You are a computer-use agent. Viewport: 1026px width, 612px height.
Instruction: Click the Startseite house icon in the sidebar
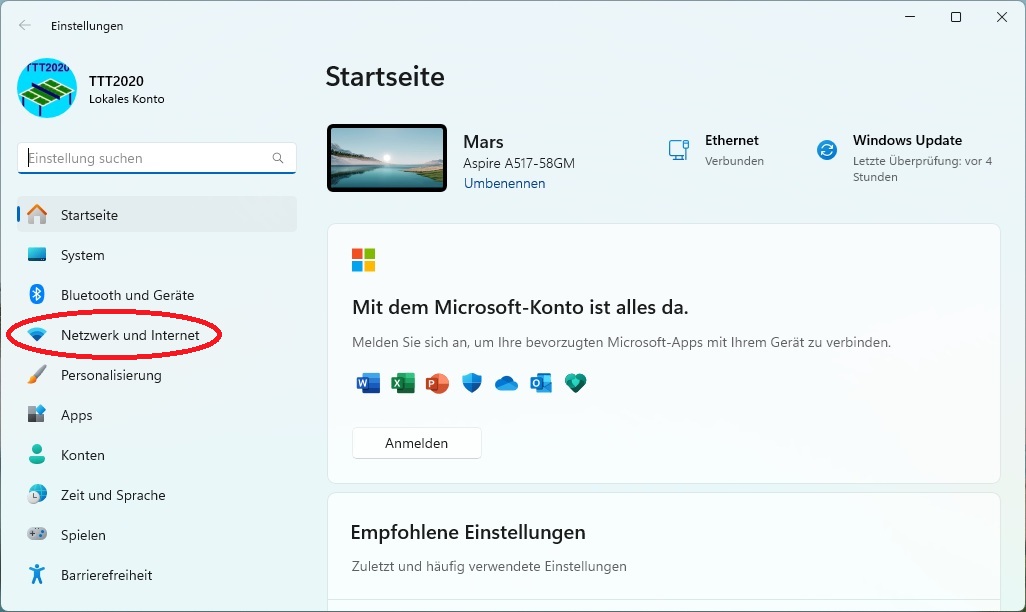(x=37, y=215)
